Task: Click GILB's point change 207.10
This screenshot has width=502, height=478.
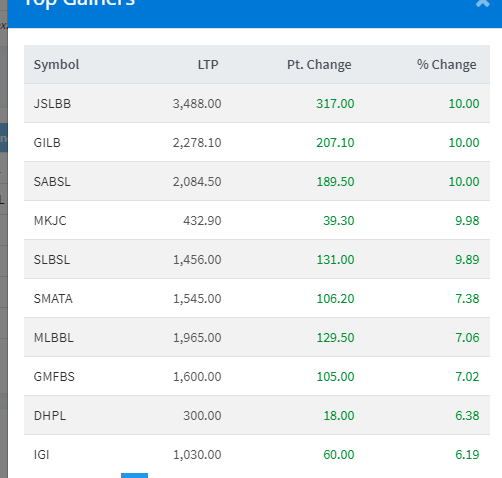Action: tap(335, 143)
